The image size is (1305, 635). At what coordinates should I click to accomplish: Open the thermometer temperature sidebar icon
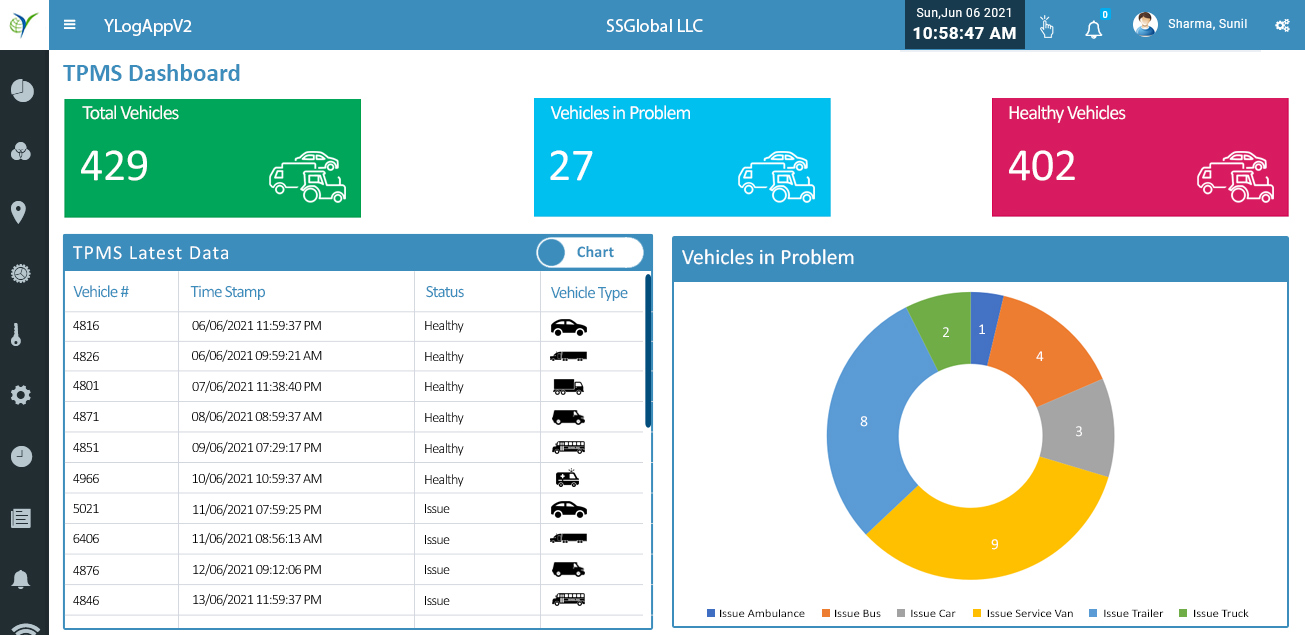pos(16,335)
